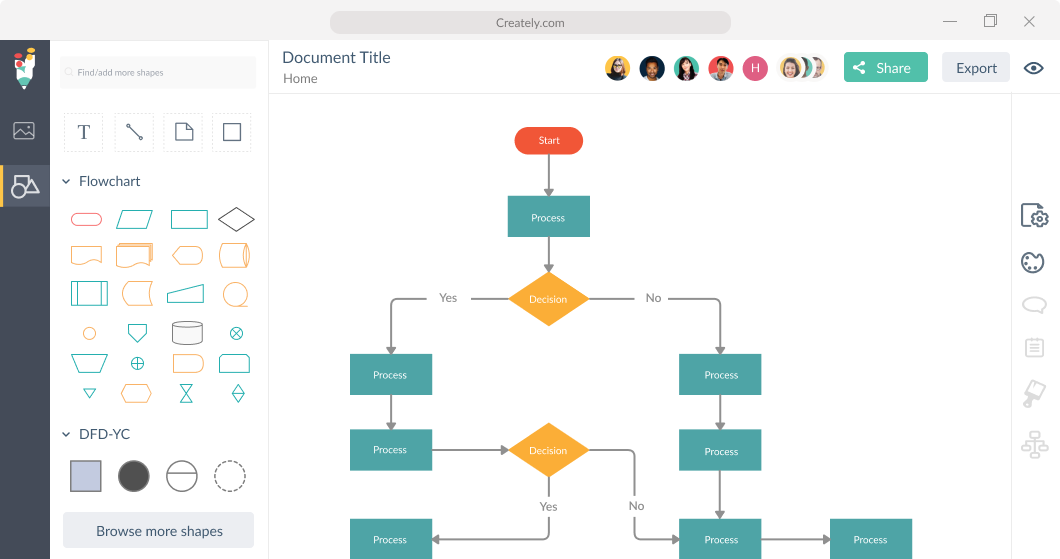Open document settings gear panel
This screenshot has height=559, width=1060.
coord(1034,216)
